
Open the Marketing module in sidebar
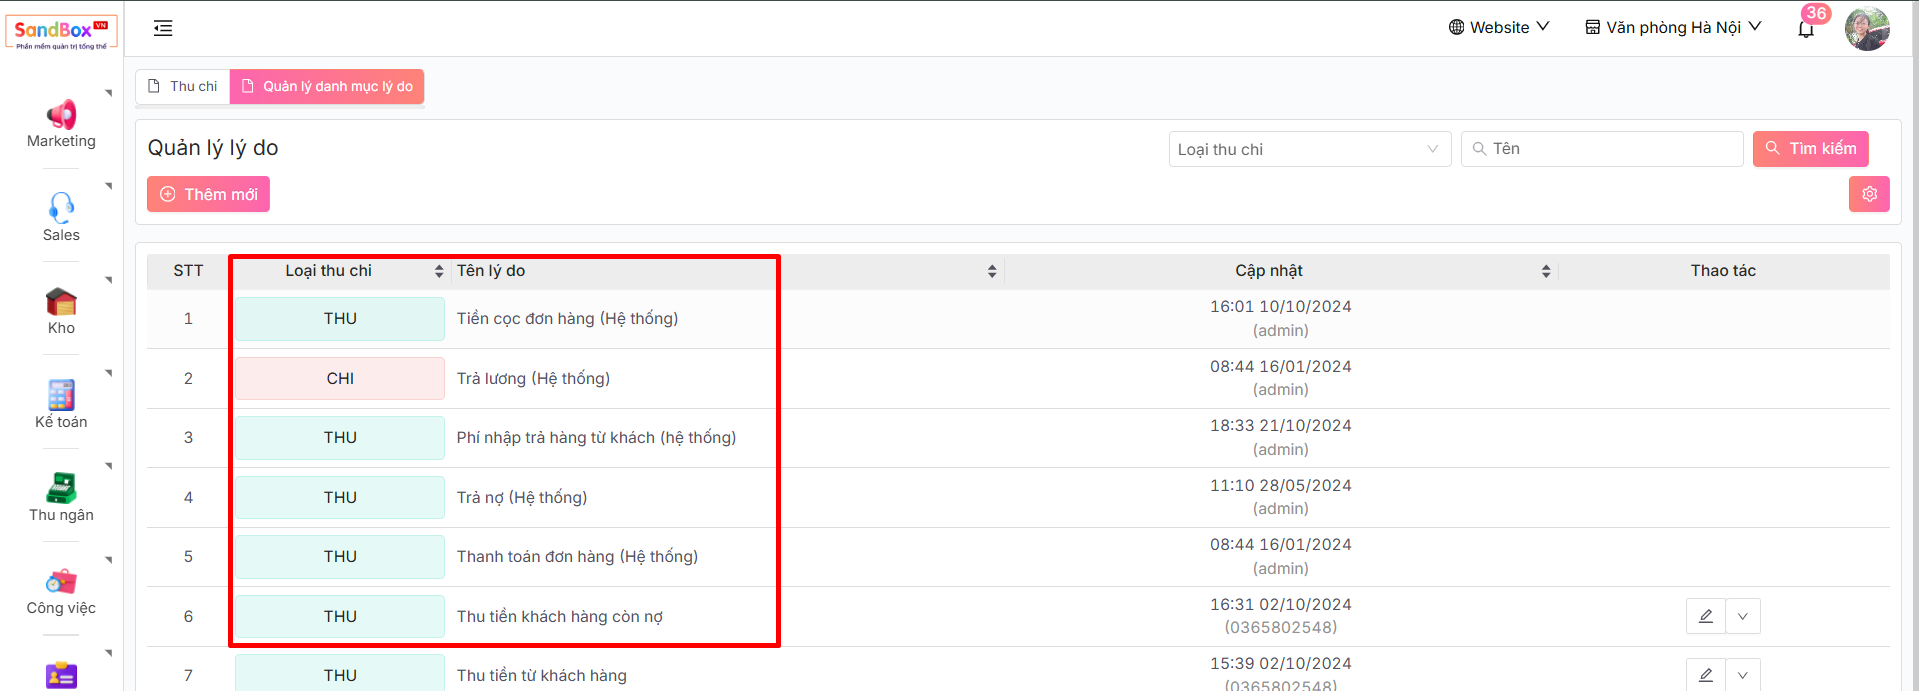coord(61,124)
